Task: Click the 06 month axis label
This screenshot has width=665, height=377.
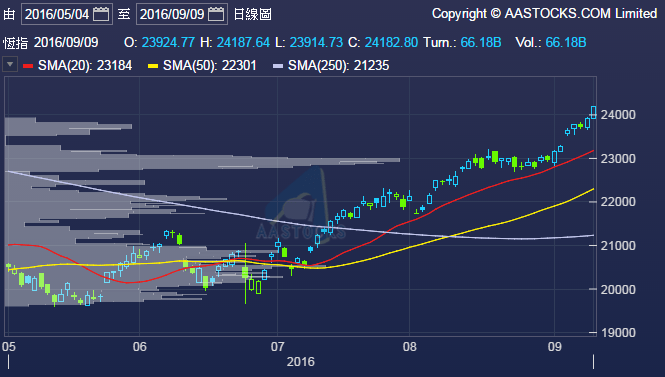Action: click(x=140, y=346)
